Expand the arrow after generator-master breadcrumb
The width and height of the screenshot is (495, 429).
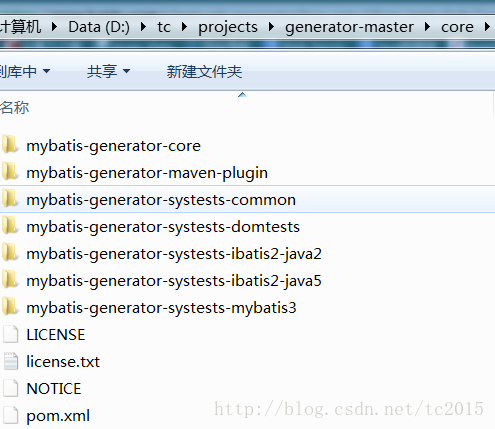[x=427, y=27]
